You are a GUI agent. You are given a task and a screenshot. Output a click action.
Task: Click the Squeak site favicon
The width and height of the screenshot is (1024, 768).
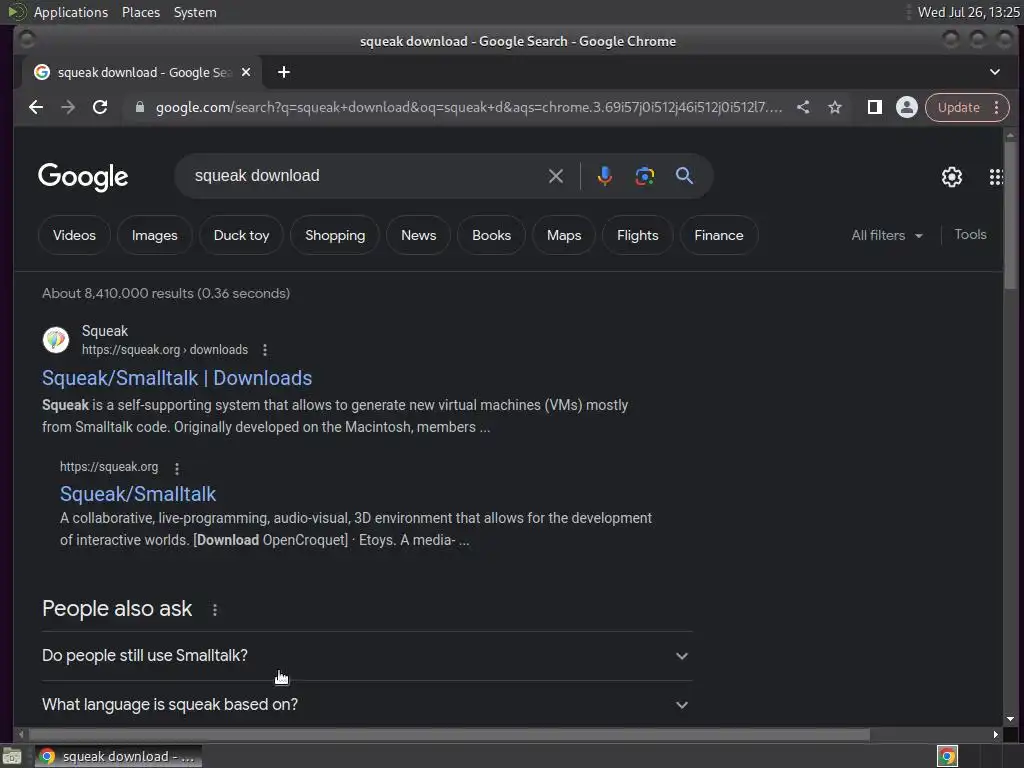[56, 340]
